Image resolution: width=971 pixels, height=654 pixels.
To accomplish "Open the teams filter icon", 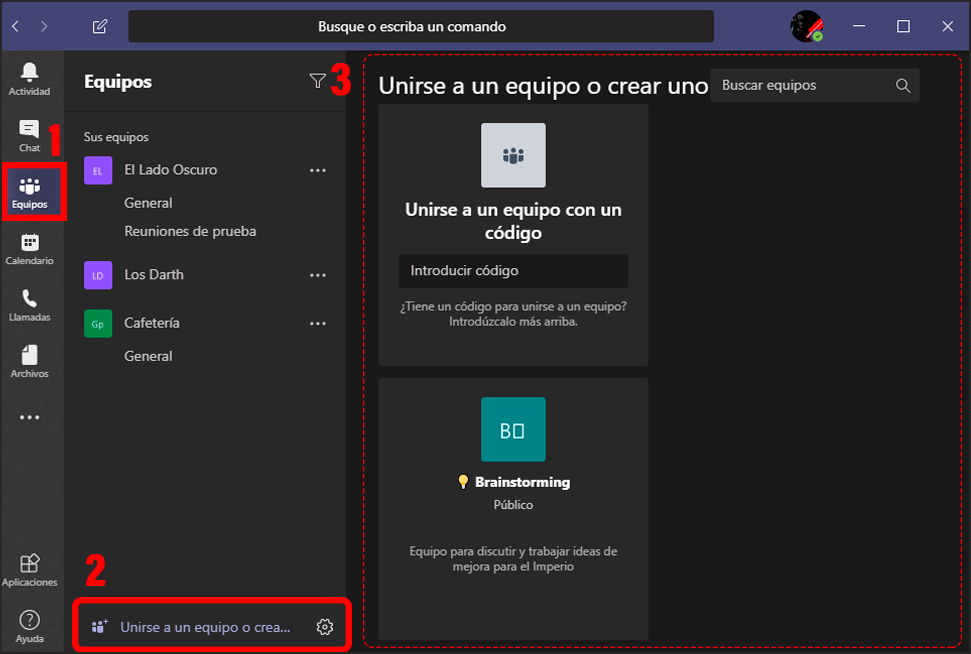I will tap(317, 79).
